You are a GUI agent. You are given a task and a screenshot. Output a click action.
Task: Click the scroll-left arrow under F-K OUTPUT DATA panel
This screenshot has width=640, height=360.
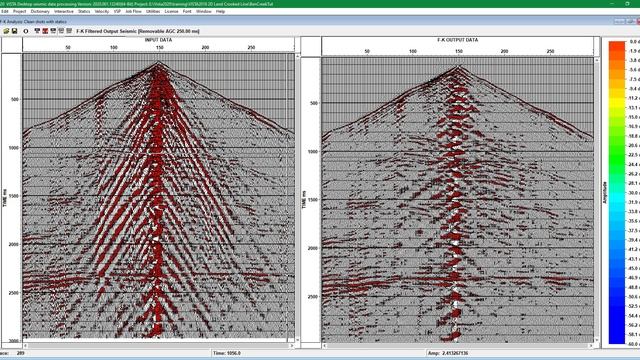[x=324, y=346]
